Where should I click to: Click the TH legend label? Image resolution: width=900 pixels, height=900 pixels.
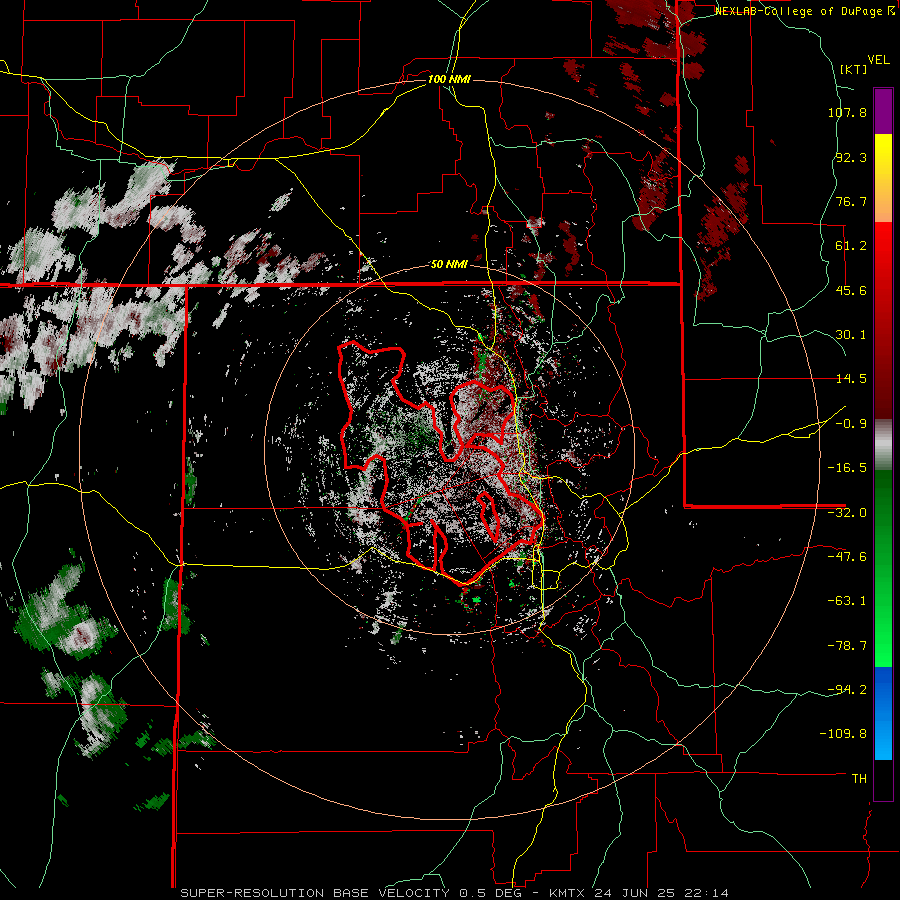coord(859,779)
